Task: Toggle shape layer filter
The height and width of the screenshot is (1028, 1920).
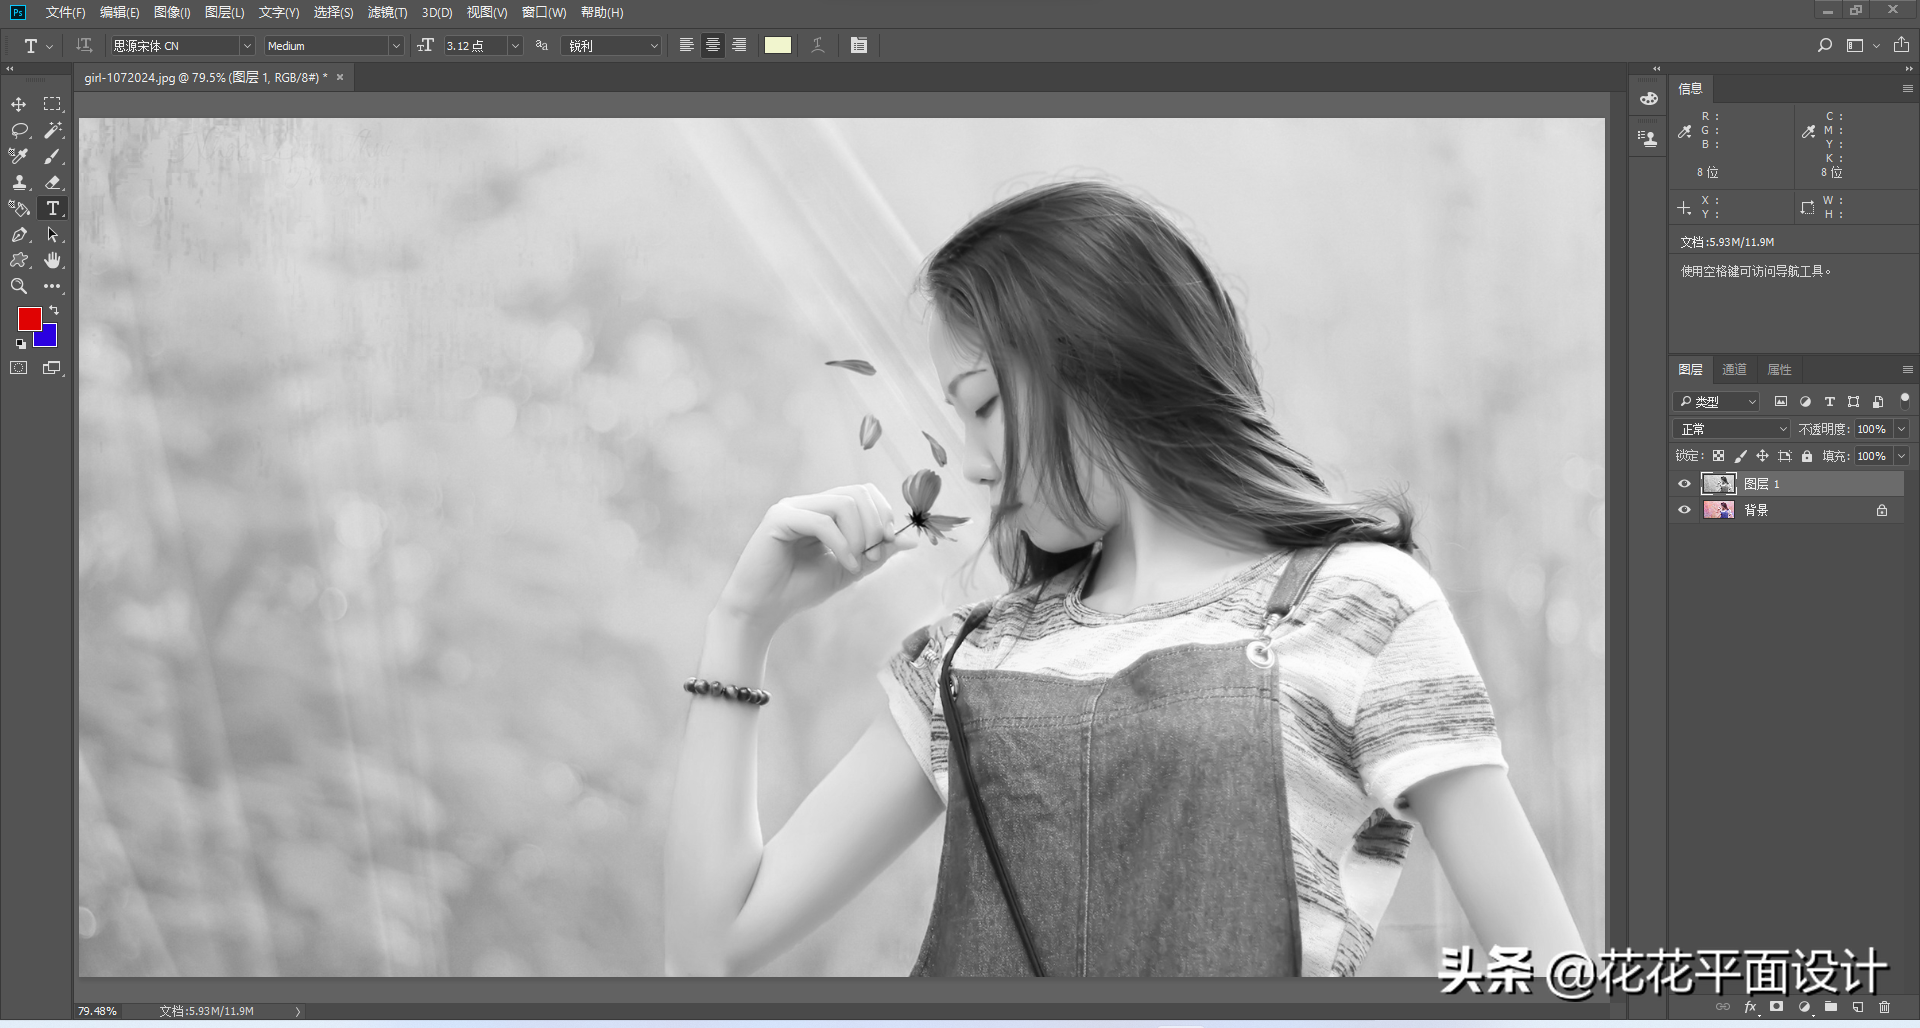Action: pos(1854,401)
